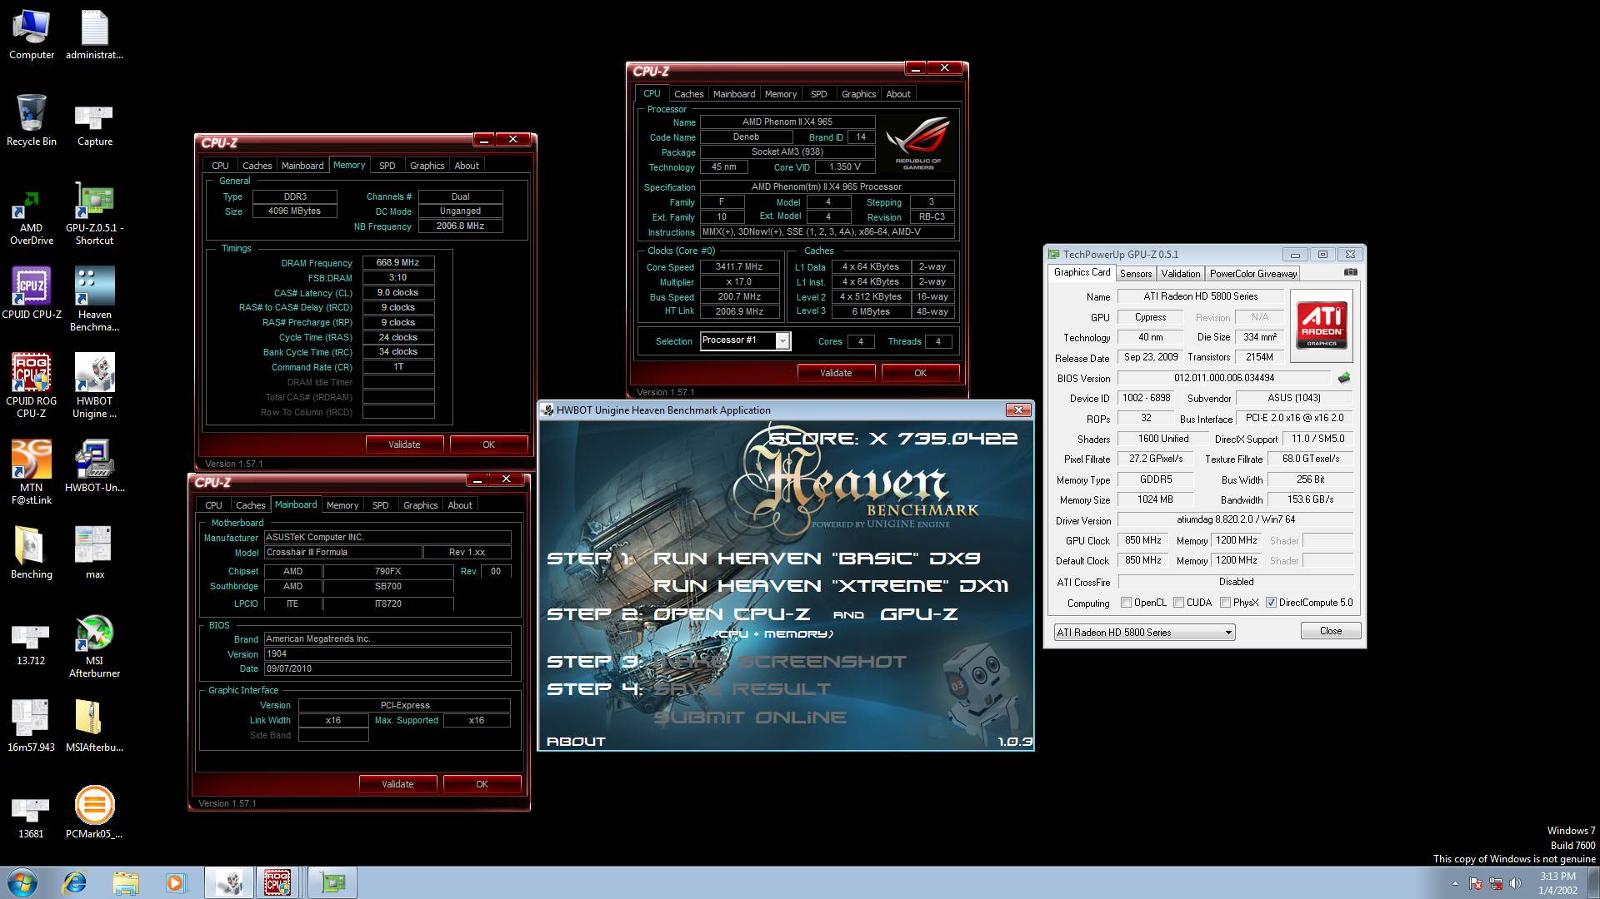This screenshot has width=1600, height=899.
Task: Open the max desktop file icon
Action: click(x=94, y=553)
